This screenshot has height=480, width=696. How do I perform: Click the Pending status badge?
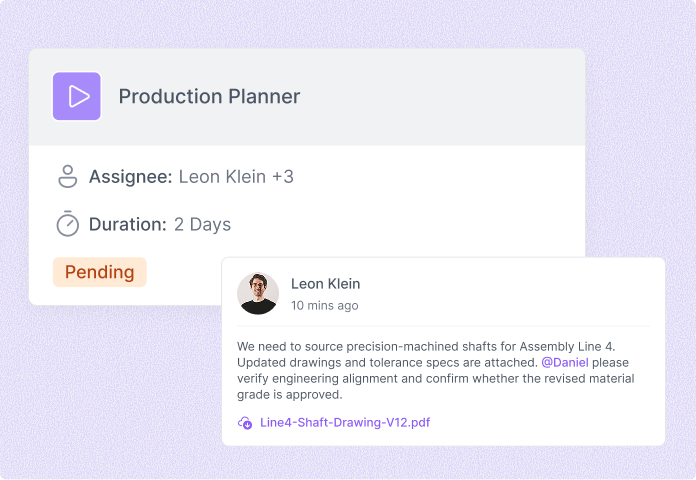pyautogui.click(x=99, y=272)
